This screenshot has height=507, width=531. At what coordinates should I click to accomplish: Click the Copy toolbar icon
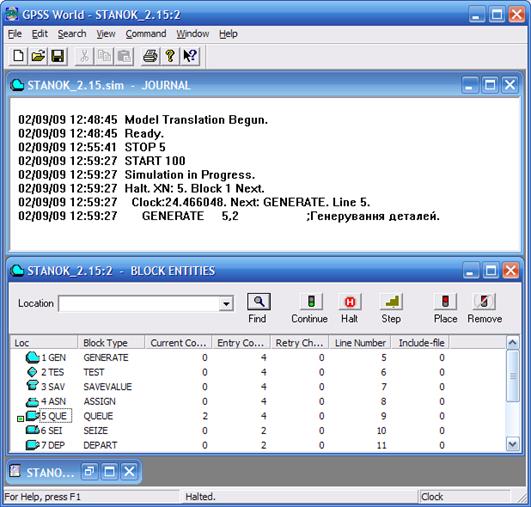pos(104,56)
